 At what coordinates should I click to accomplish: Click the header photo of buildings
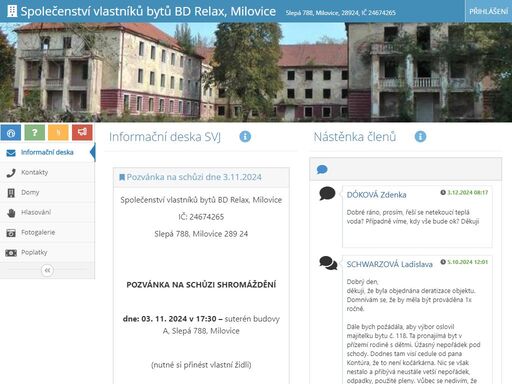tap(256, 72)
